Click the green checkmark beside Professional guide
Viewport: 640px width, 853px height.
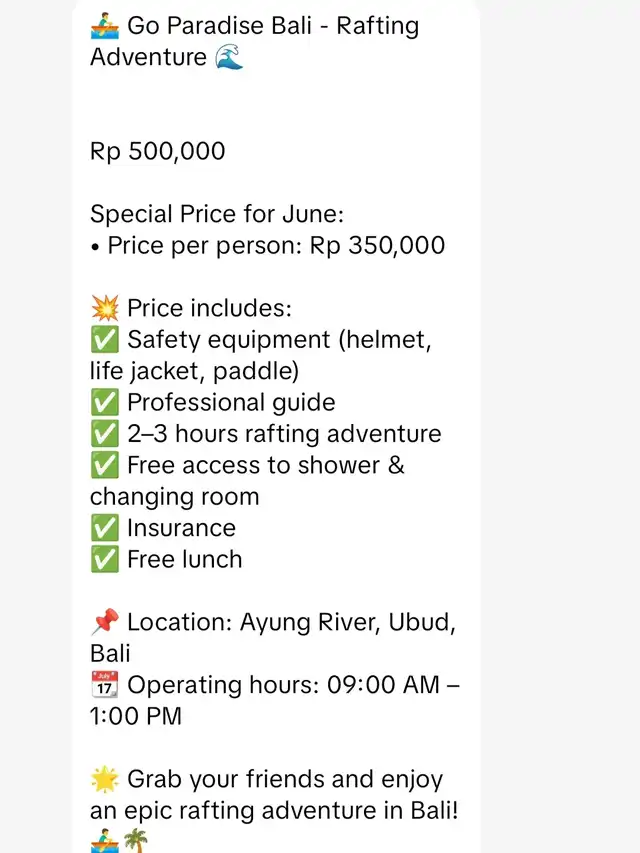104,403
